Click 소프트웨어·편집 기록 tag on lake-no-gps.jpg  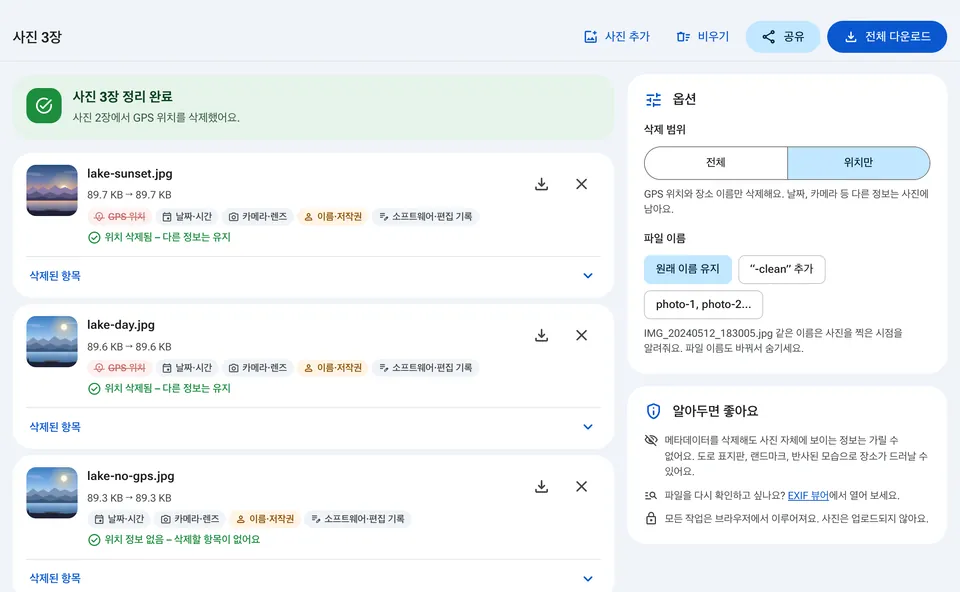pos(357,519)
